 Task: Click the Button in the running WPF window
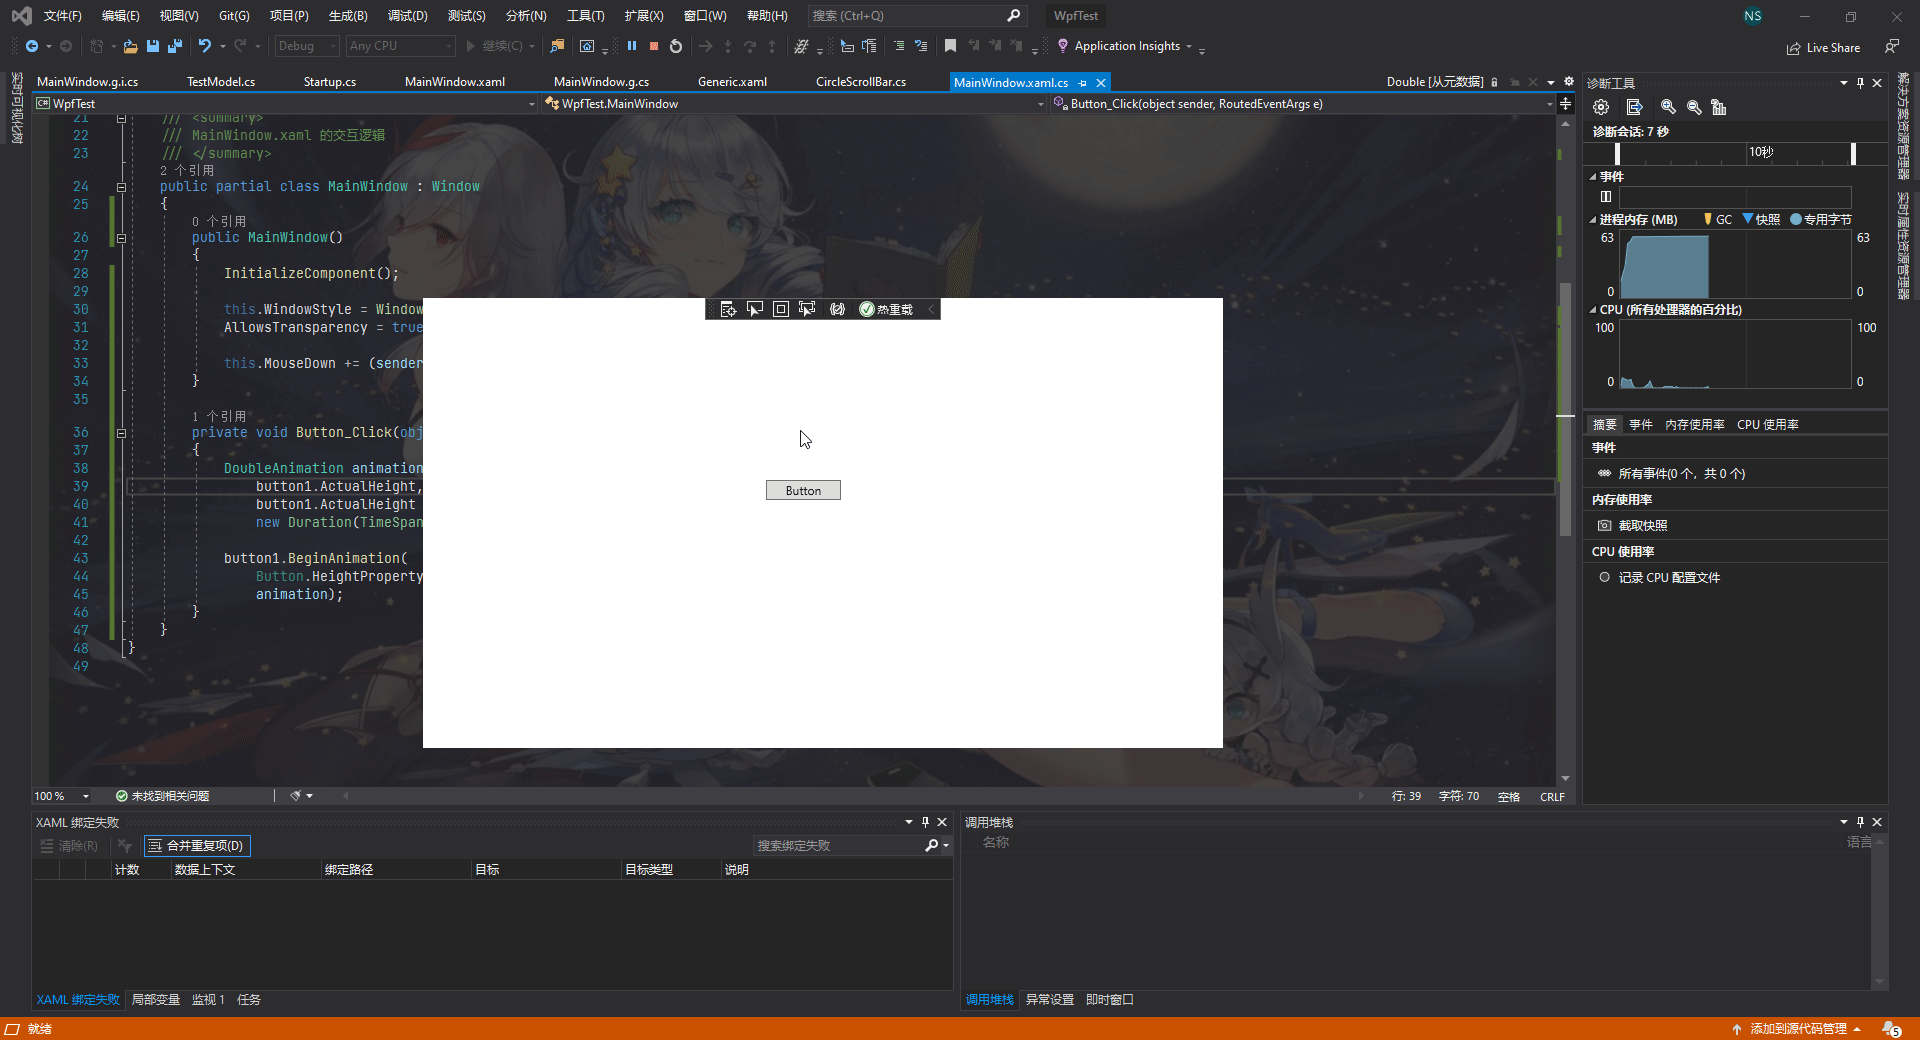coord(803,490)
